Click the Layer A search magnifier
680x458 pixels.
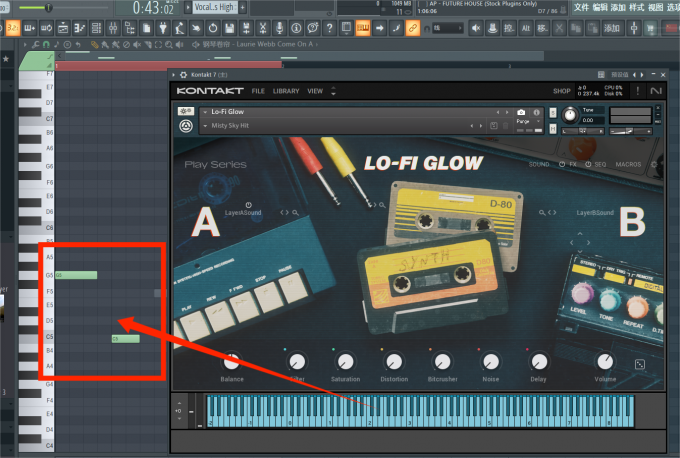click(x=295, y=213)
